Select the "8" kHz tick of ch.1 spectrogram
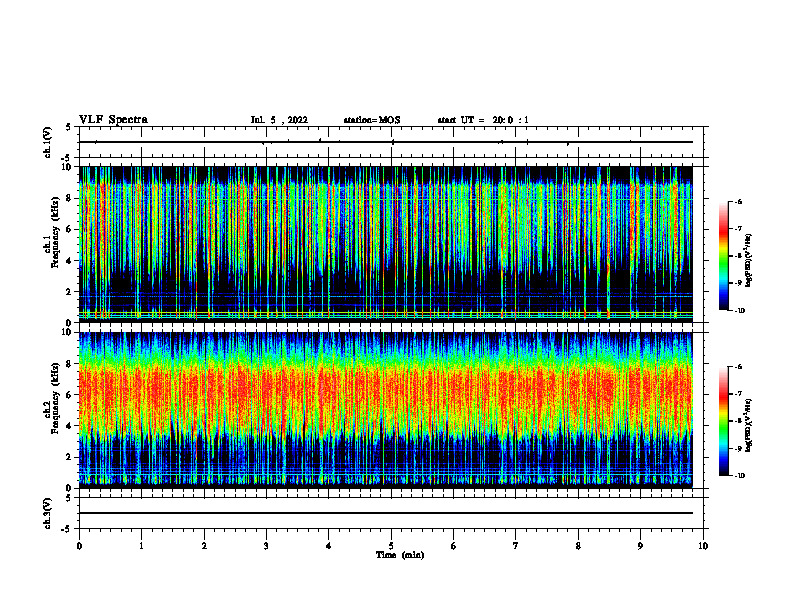Image resolution: width=792 pixels, height=612 pixels. click(x=70, y=198)
